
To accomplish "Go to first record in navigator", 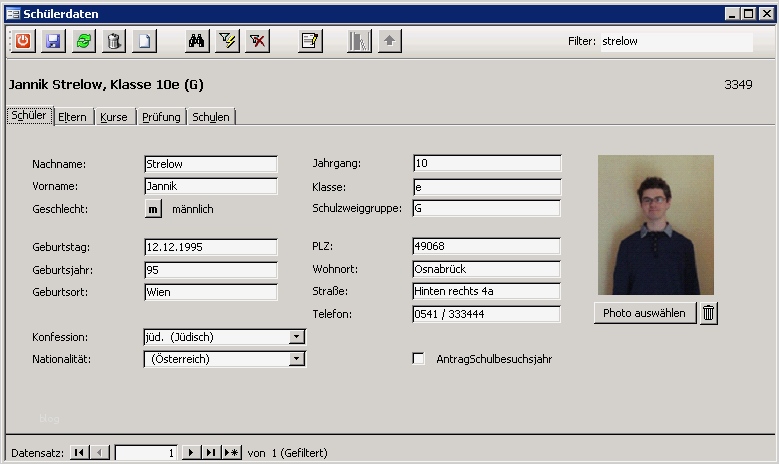I will click(78, 453).
